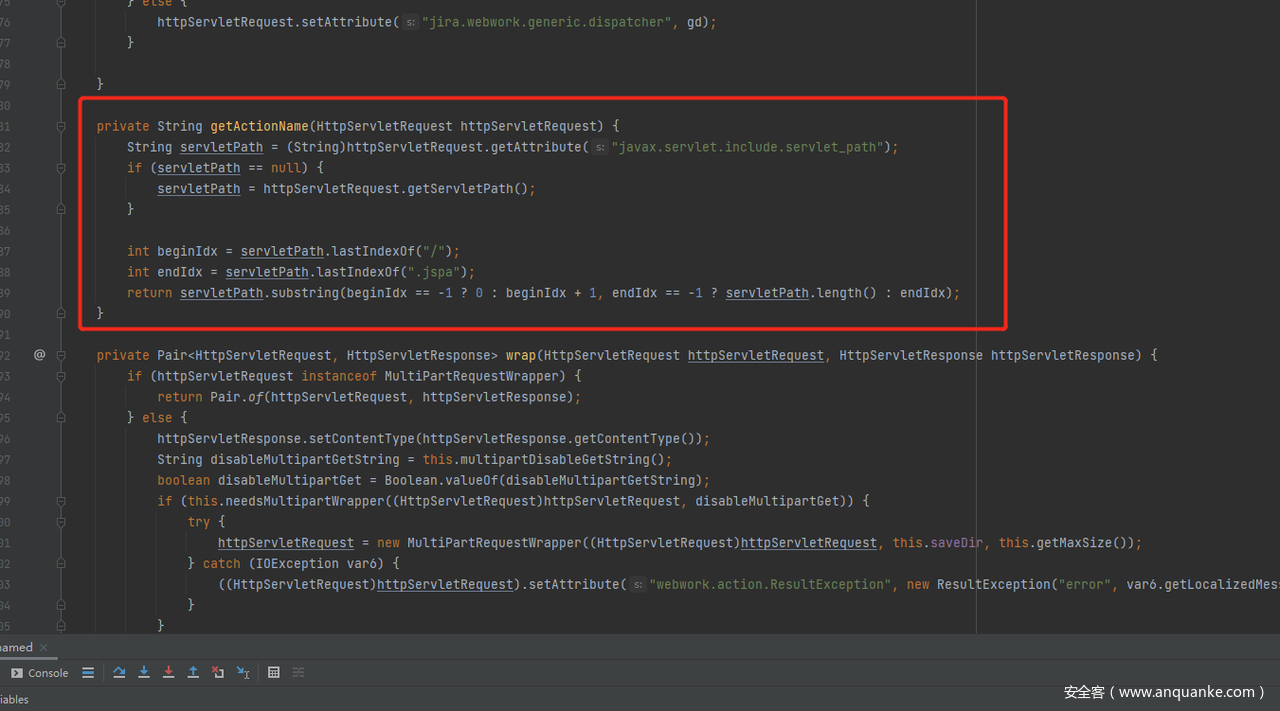Switch to the Console tab
Image resolution: width=1280 pixels, height=711 pixels.
tap(40, 673)
